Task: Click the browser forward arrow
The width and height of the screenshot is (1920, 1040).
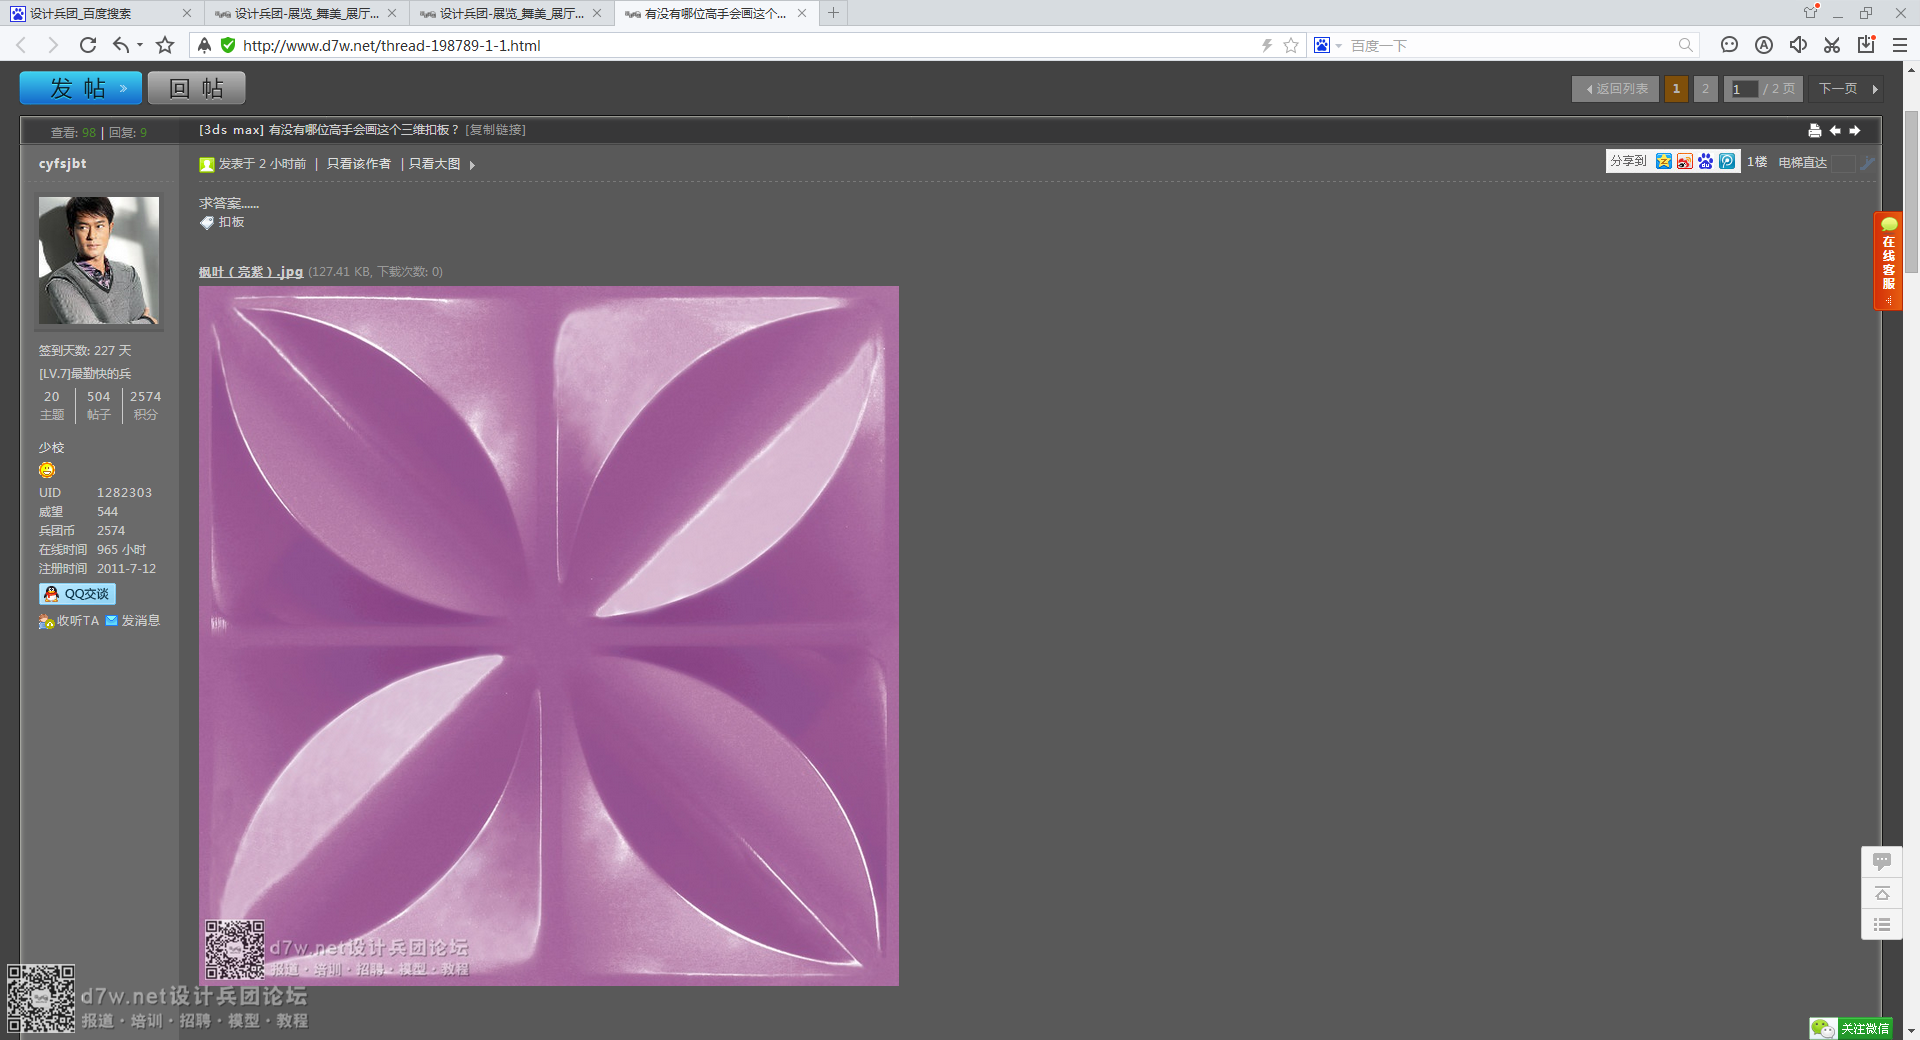Action: coord(53,45)
